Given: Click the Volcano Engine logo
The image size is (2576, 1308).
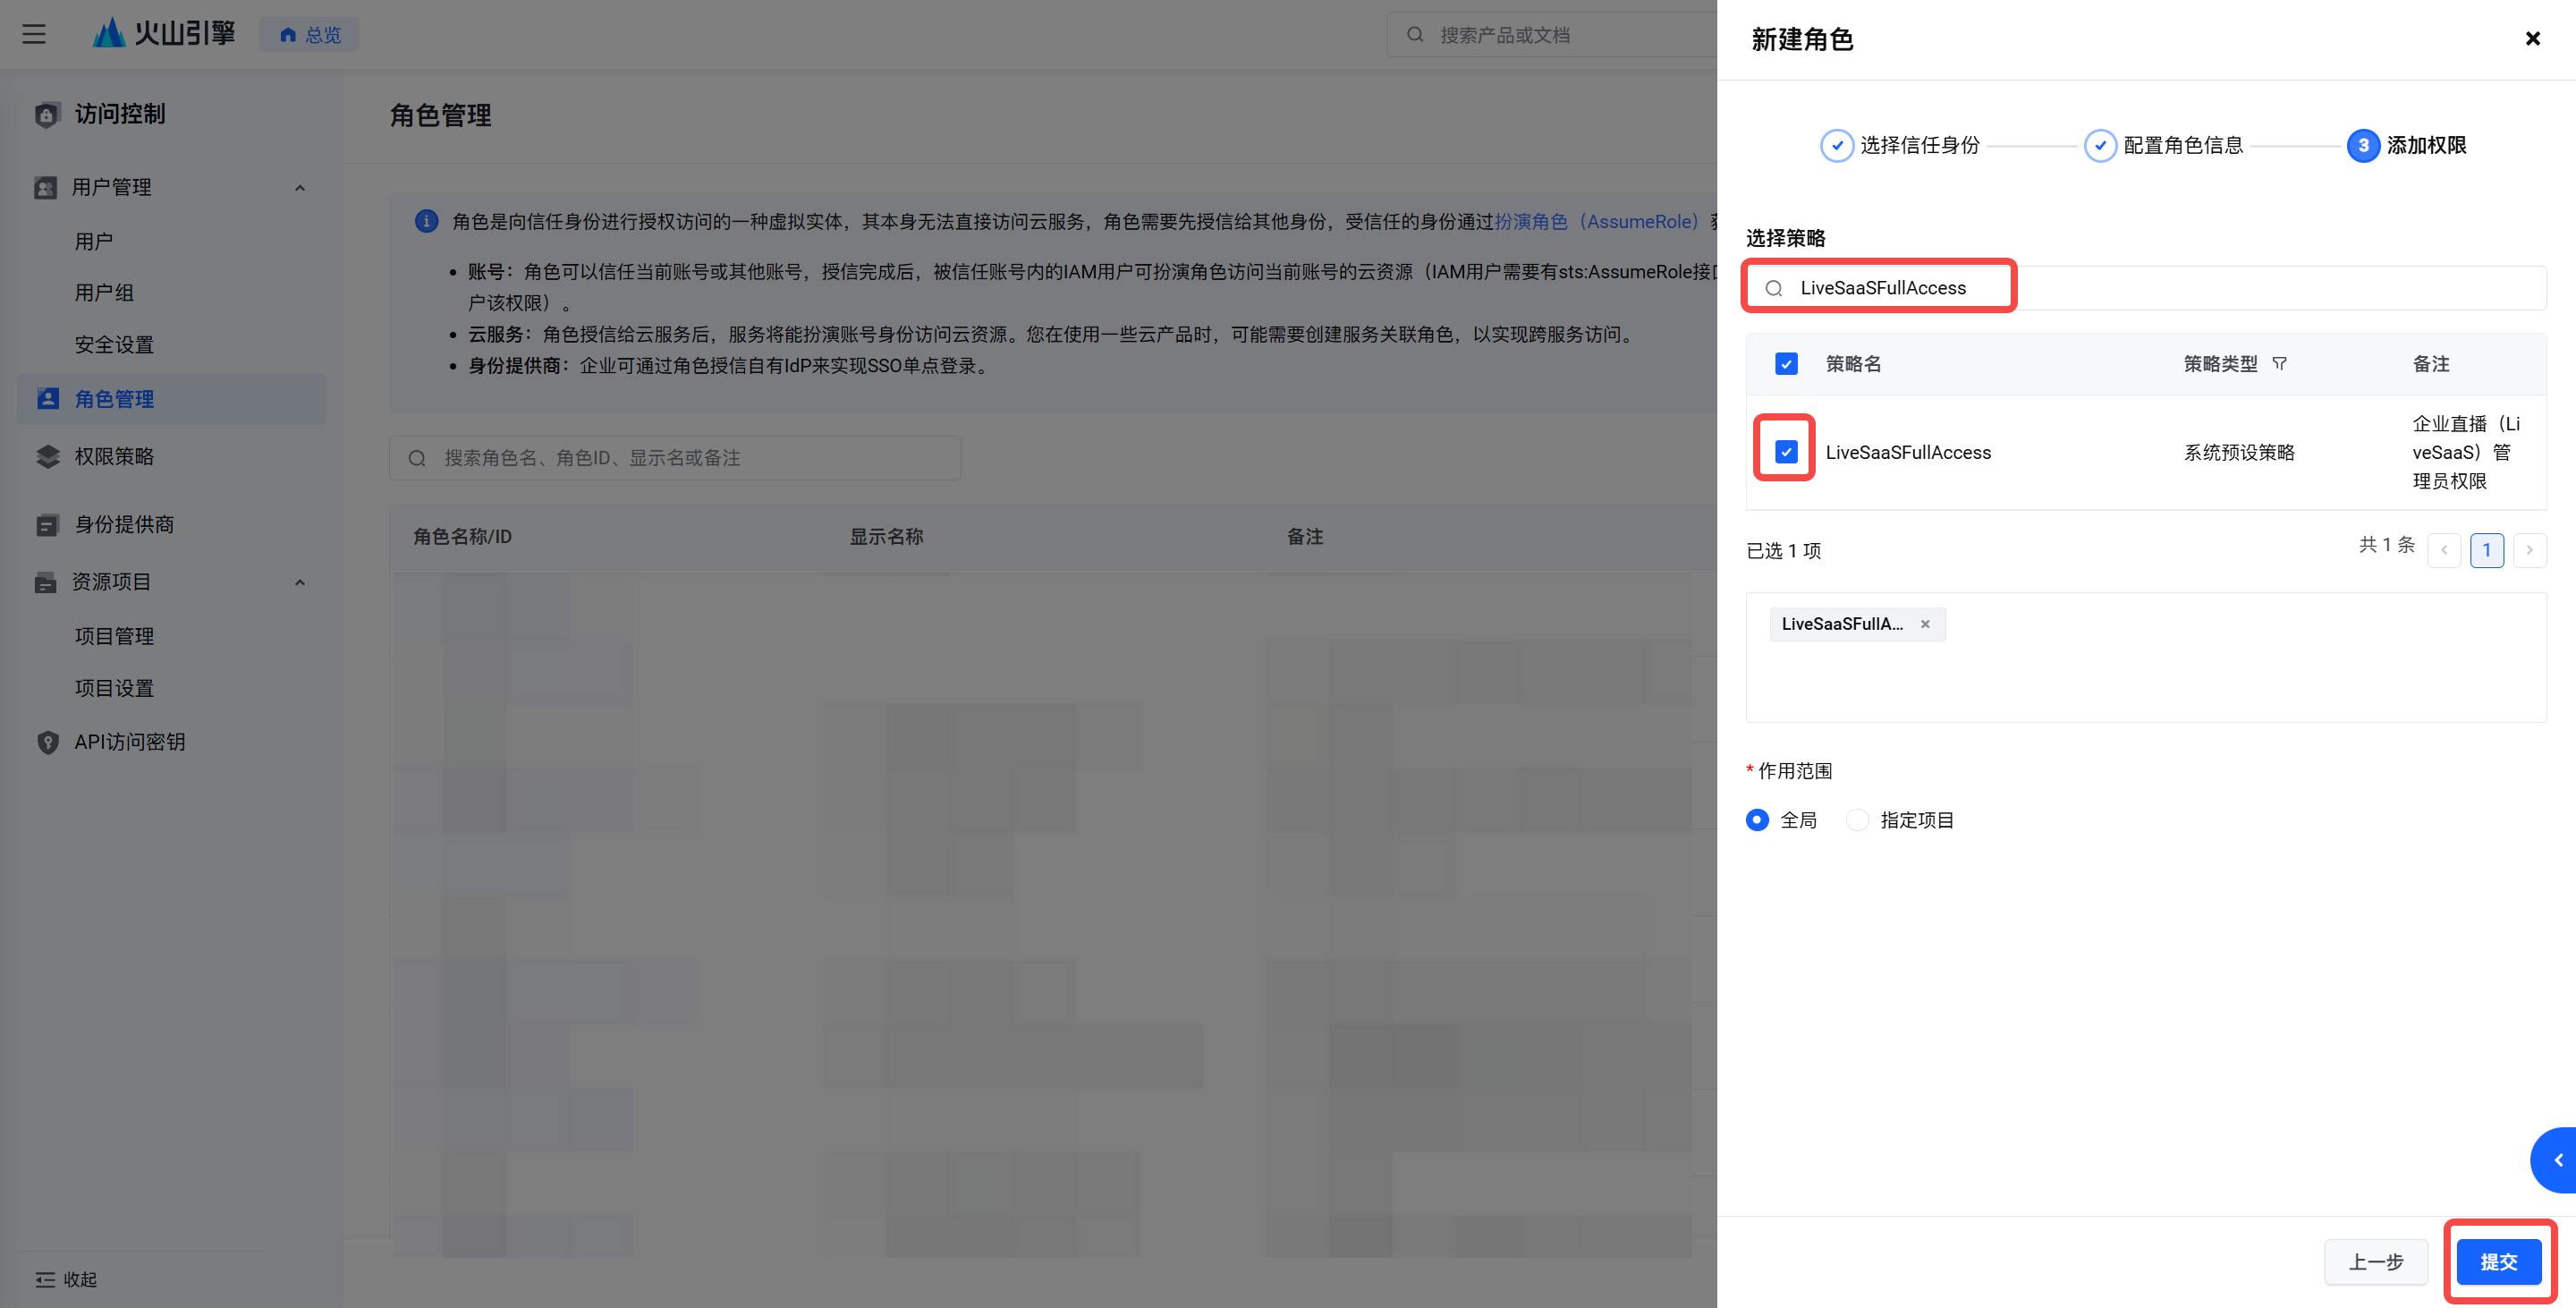Looking at the screenshot, I should pos(165,34).
